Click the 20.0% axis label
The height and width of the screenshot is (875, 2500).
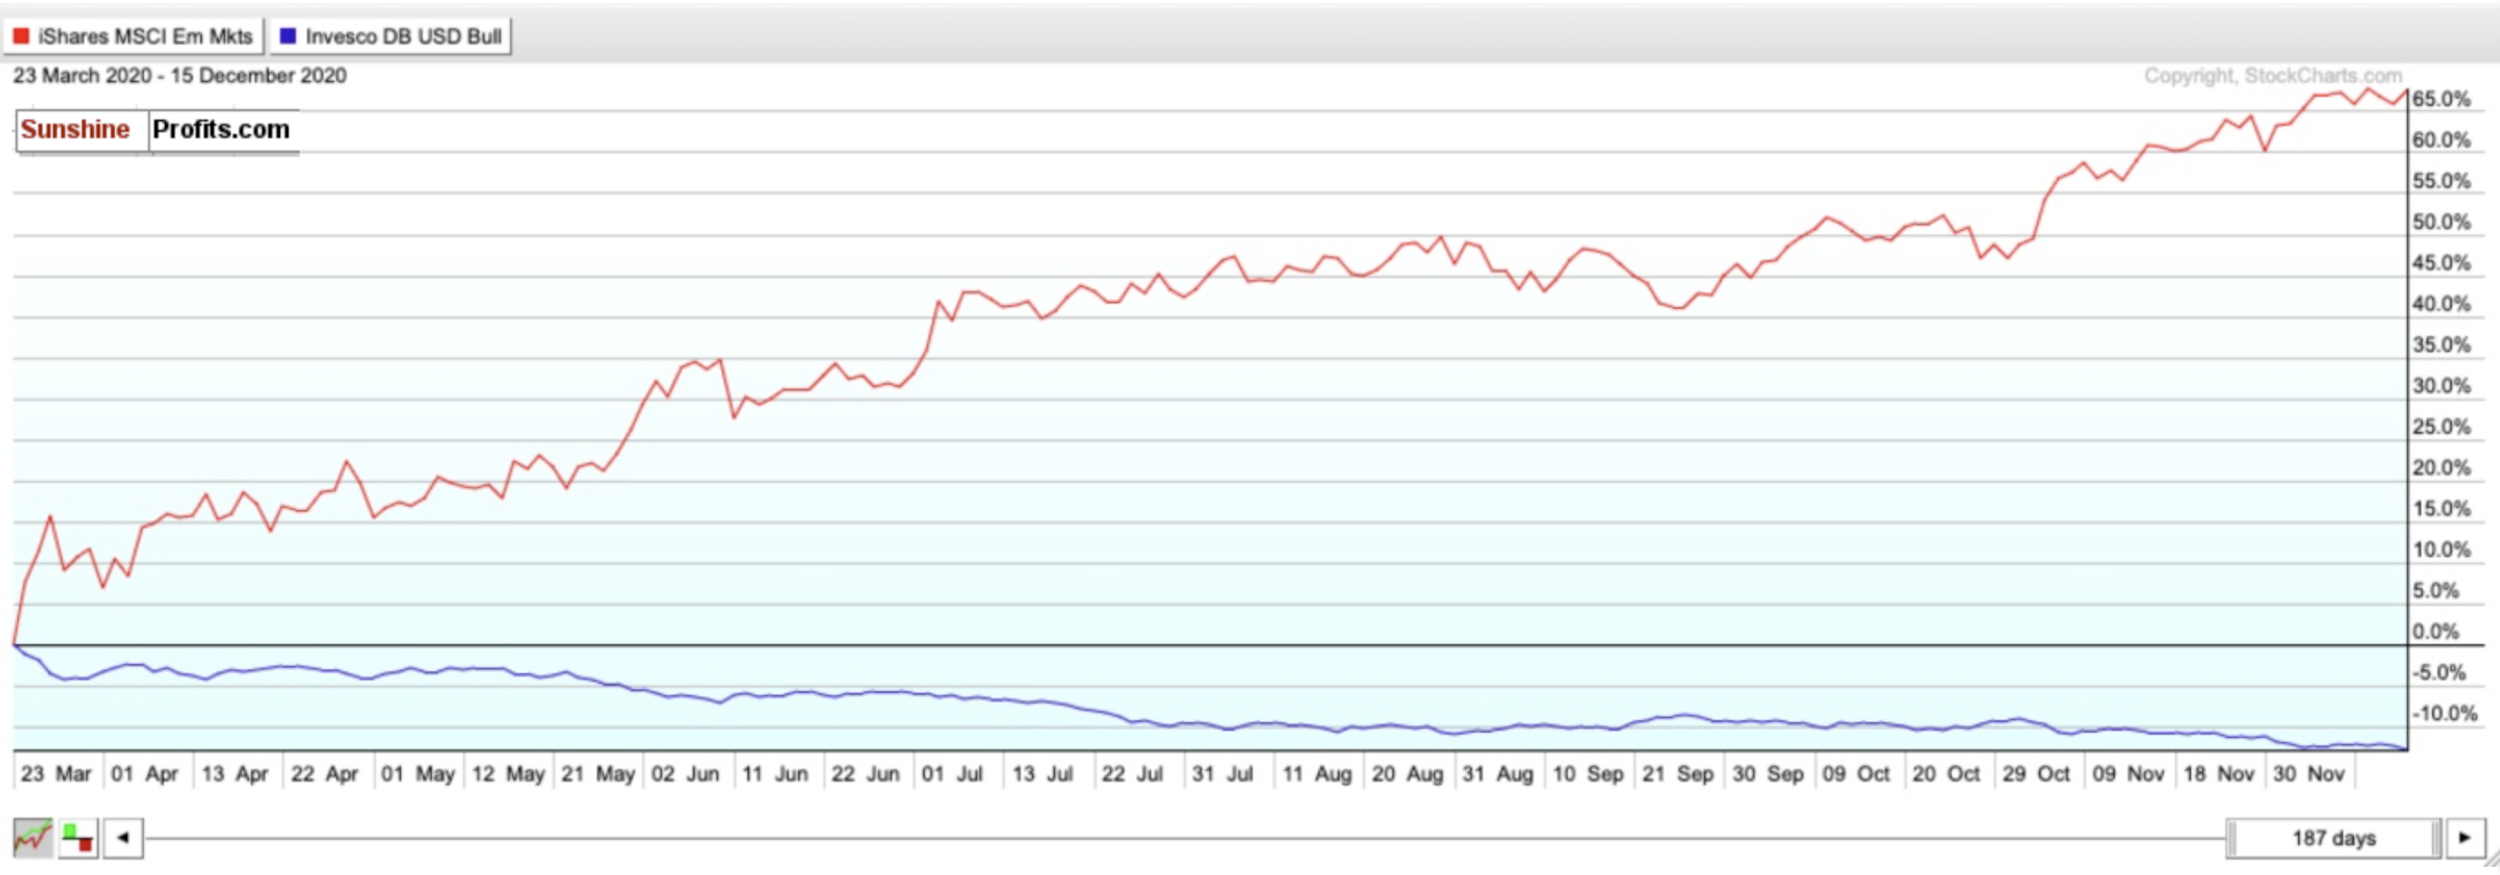point(2440,468)
